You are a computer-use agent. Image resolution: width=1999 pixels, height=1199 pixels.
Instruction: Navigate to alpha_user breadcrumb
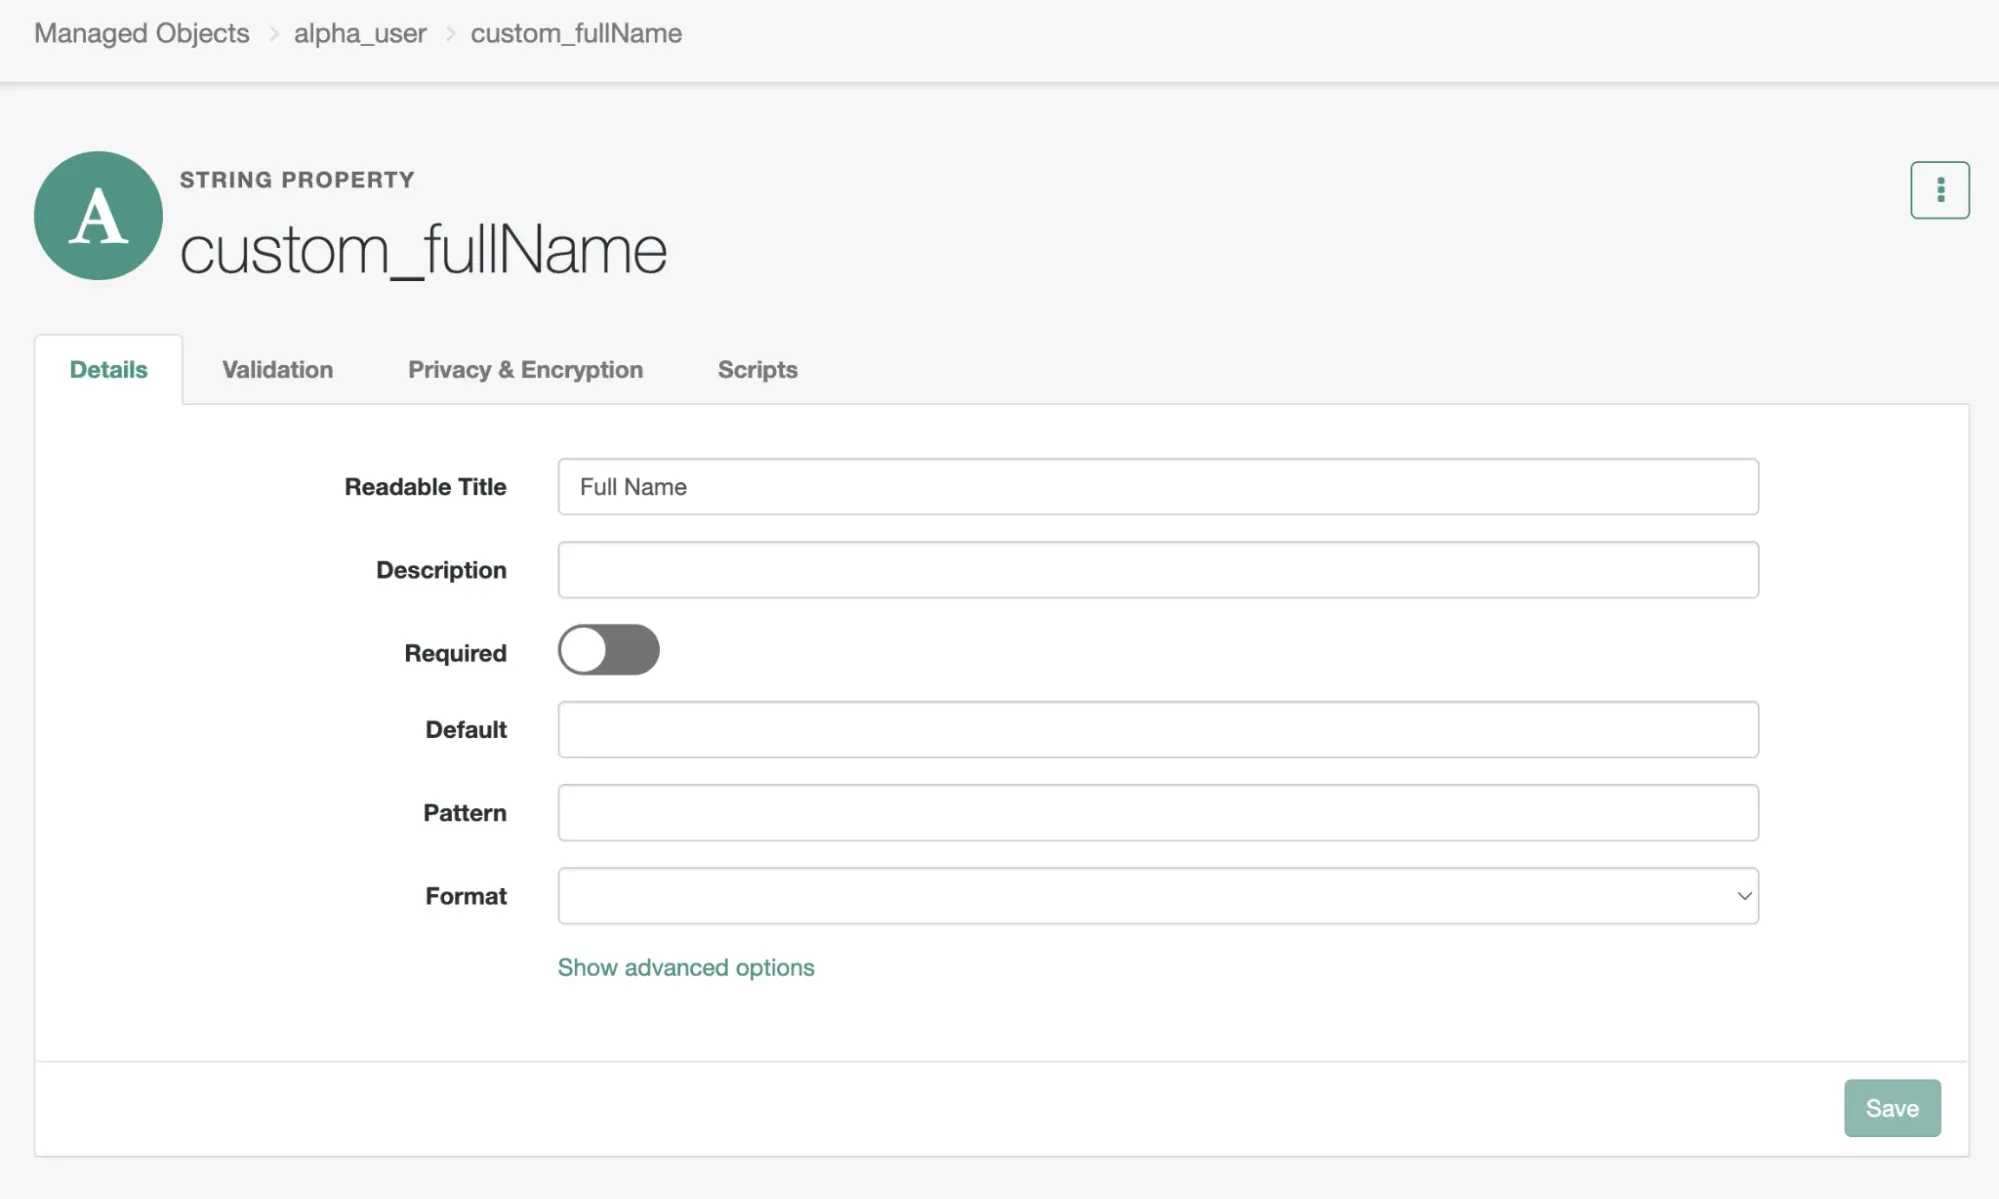pos(360,33)
